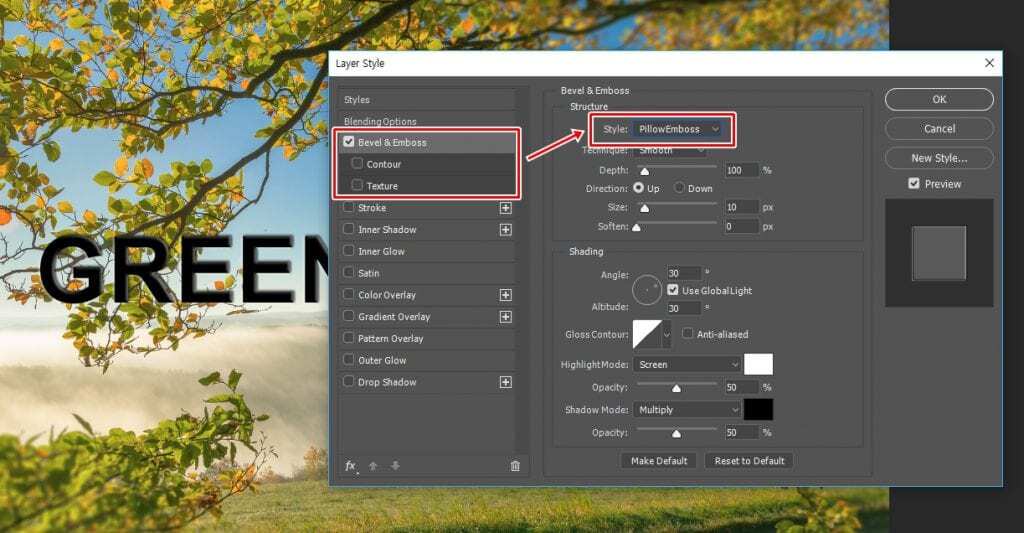Uncheck the Bevel & Emboss checkbox
The image size is (1024, 533).
point(349,142)
